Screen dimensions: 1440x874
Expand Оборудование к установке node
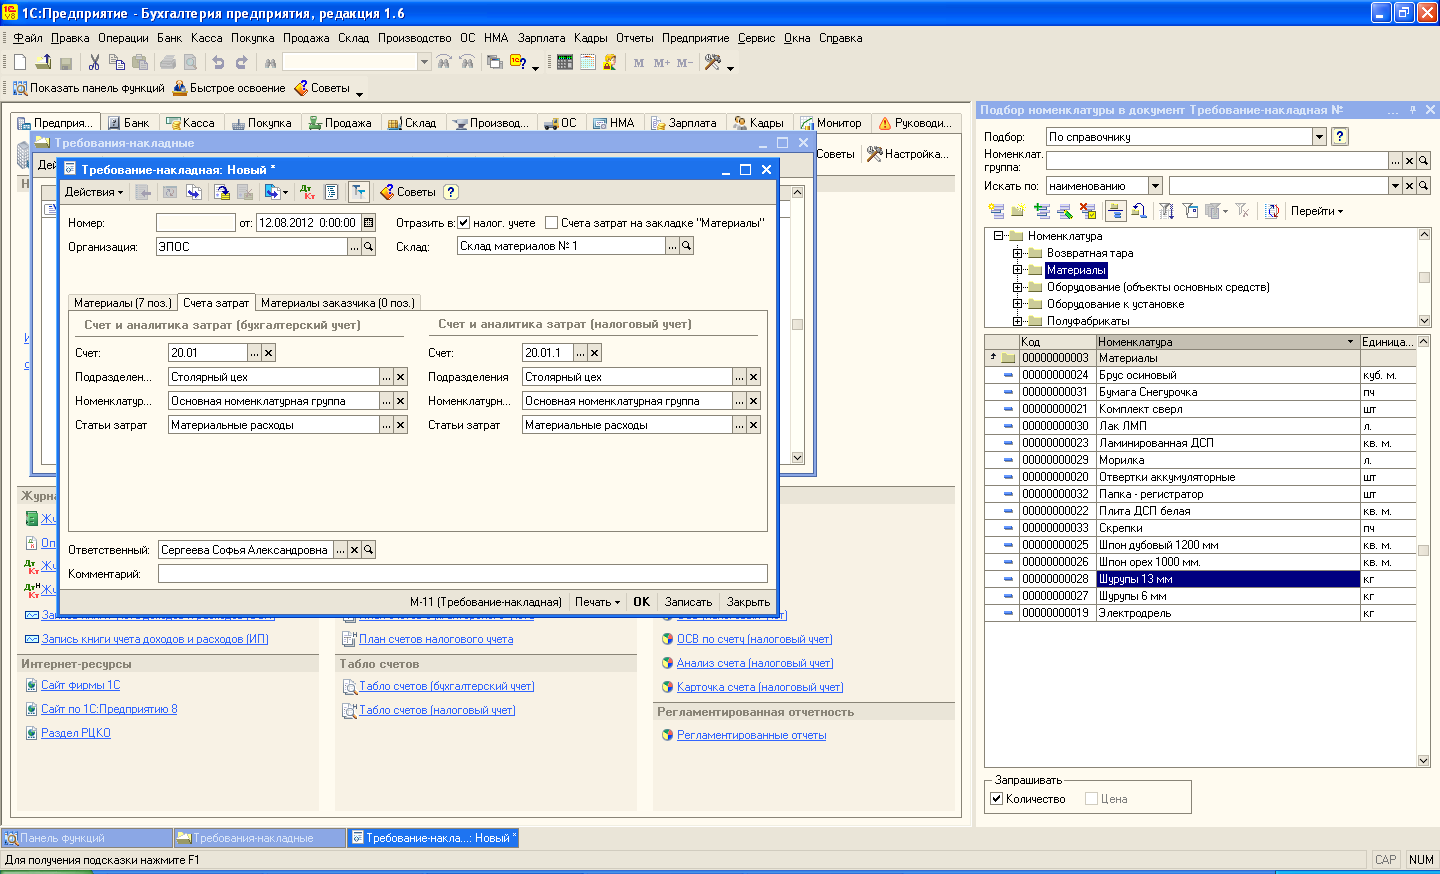coord(1017,304)
